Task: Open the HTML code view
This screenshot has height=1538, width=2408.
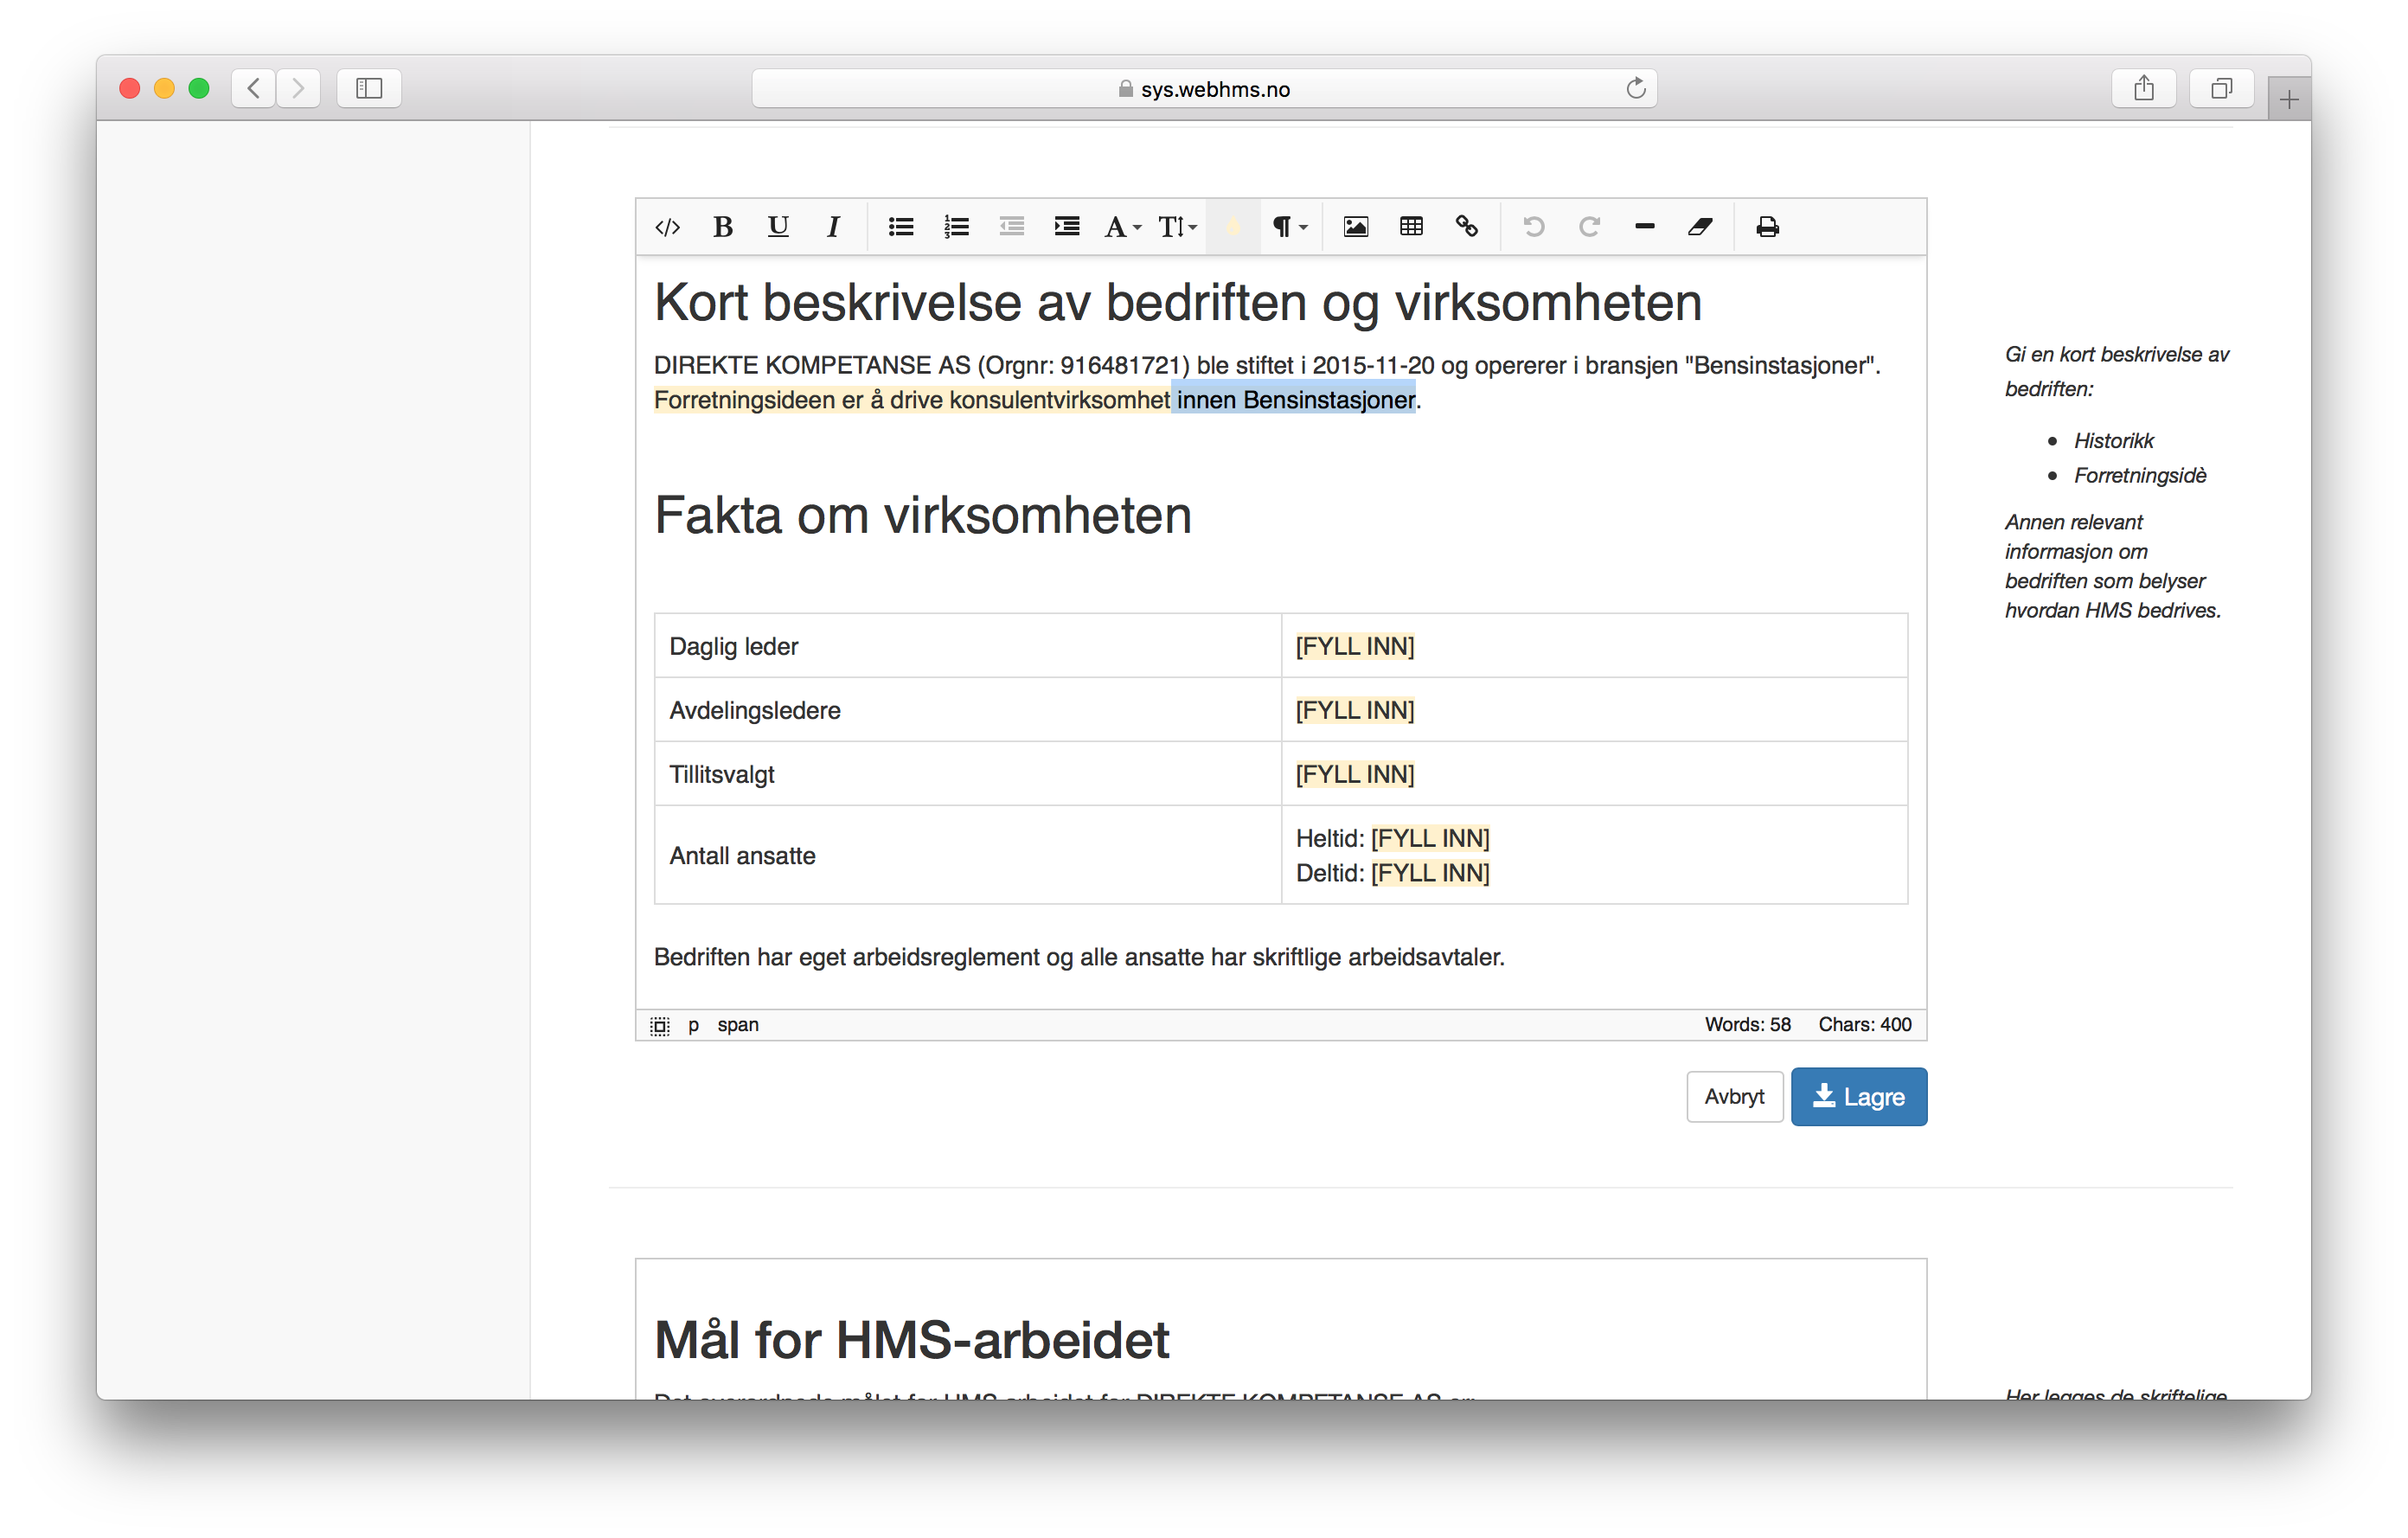Action: [x=667, y=227]
